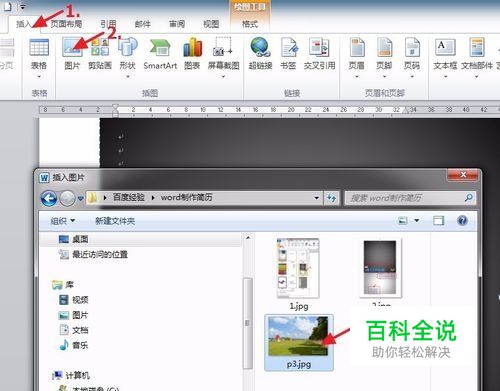Screen dimensions: 500x391
Task: Open the Insert (插入) ribbon tab
Action: pyautogui.click(x=23, y=24)
